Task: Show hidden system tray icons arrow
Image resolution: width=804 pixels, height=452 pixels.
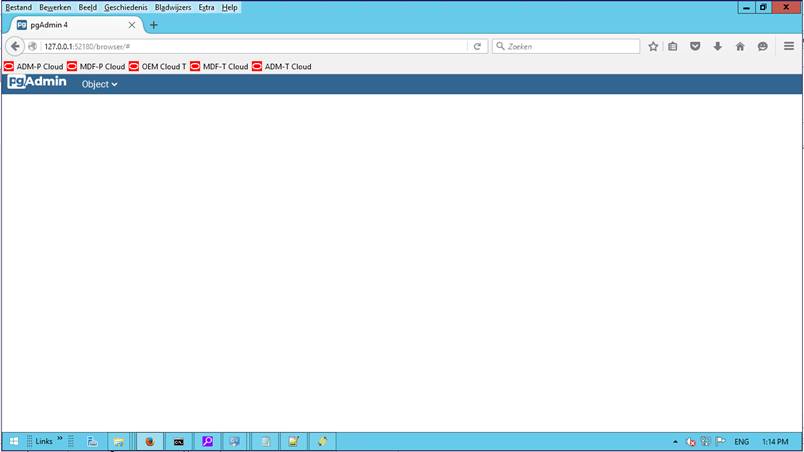Action: 675,441
